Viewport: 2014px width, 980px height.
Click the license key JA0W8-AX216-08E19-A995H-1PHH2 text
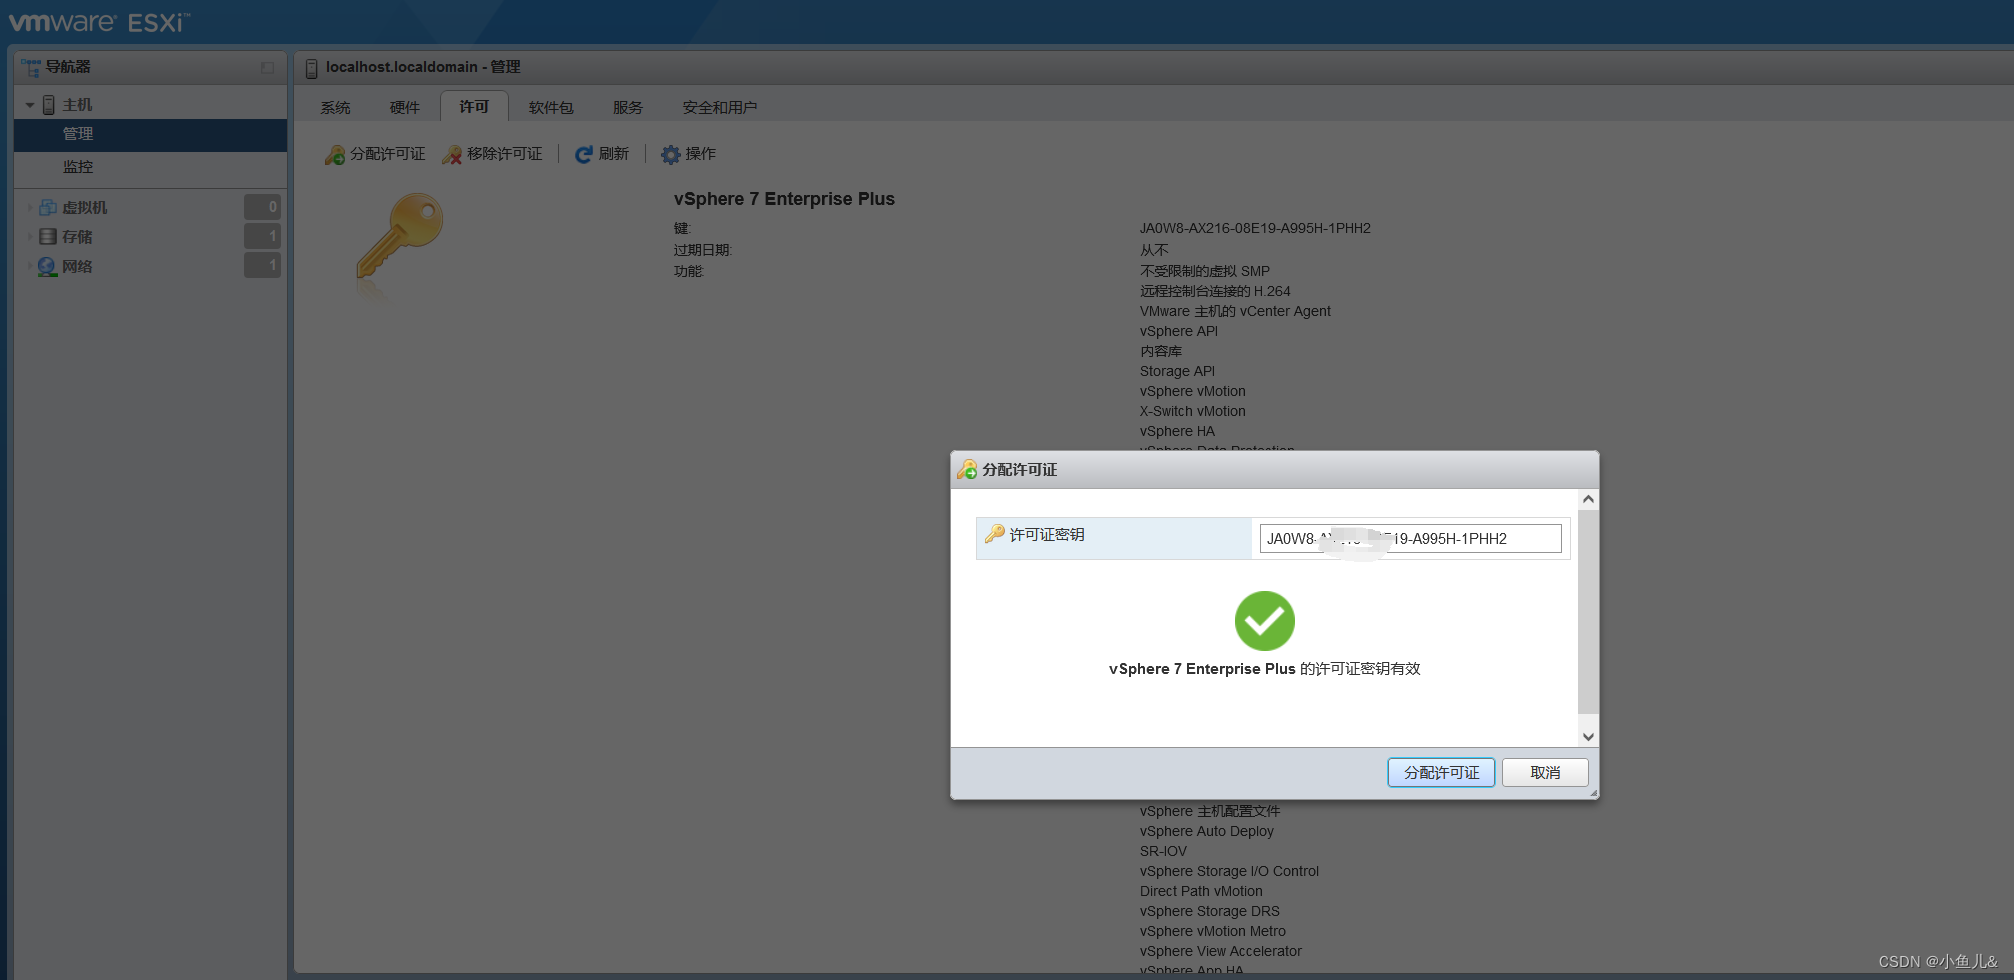pyautogui.click(x=1255, y=228)
